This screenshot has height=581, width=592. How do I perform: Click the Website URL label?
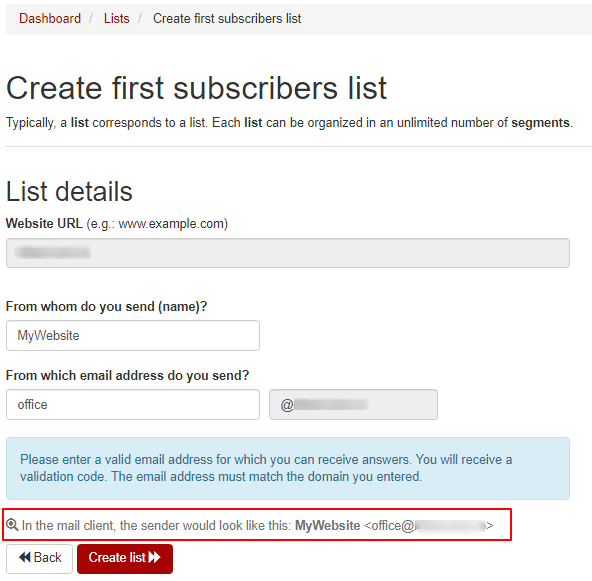tap(44, 223)
